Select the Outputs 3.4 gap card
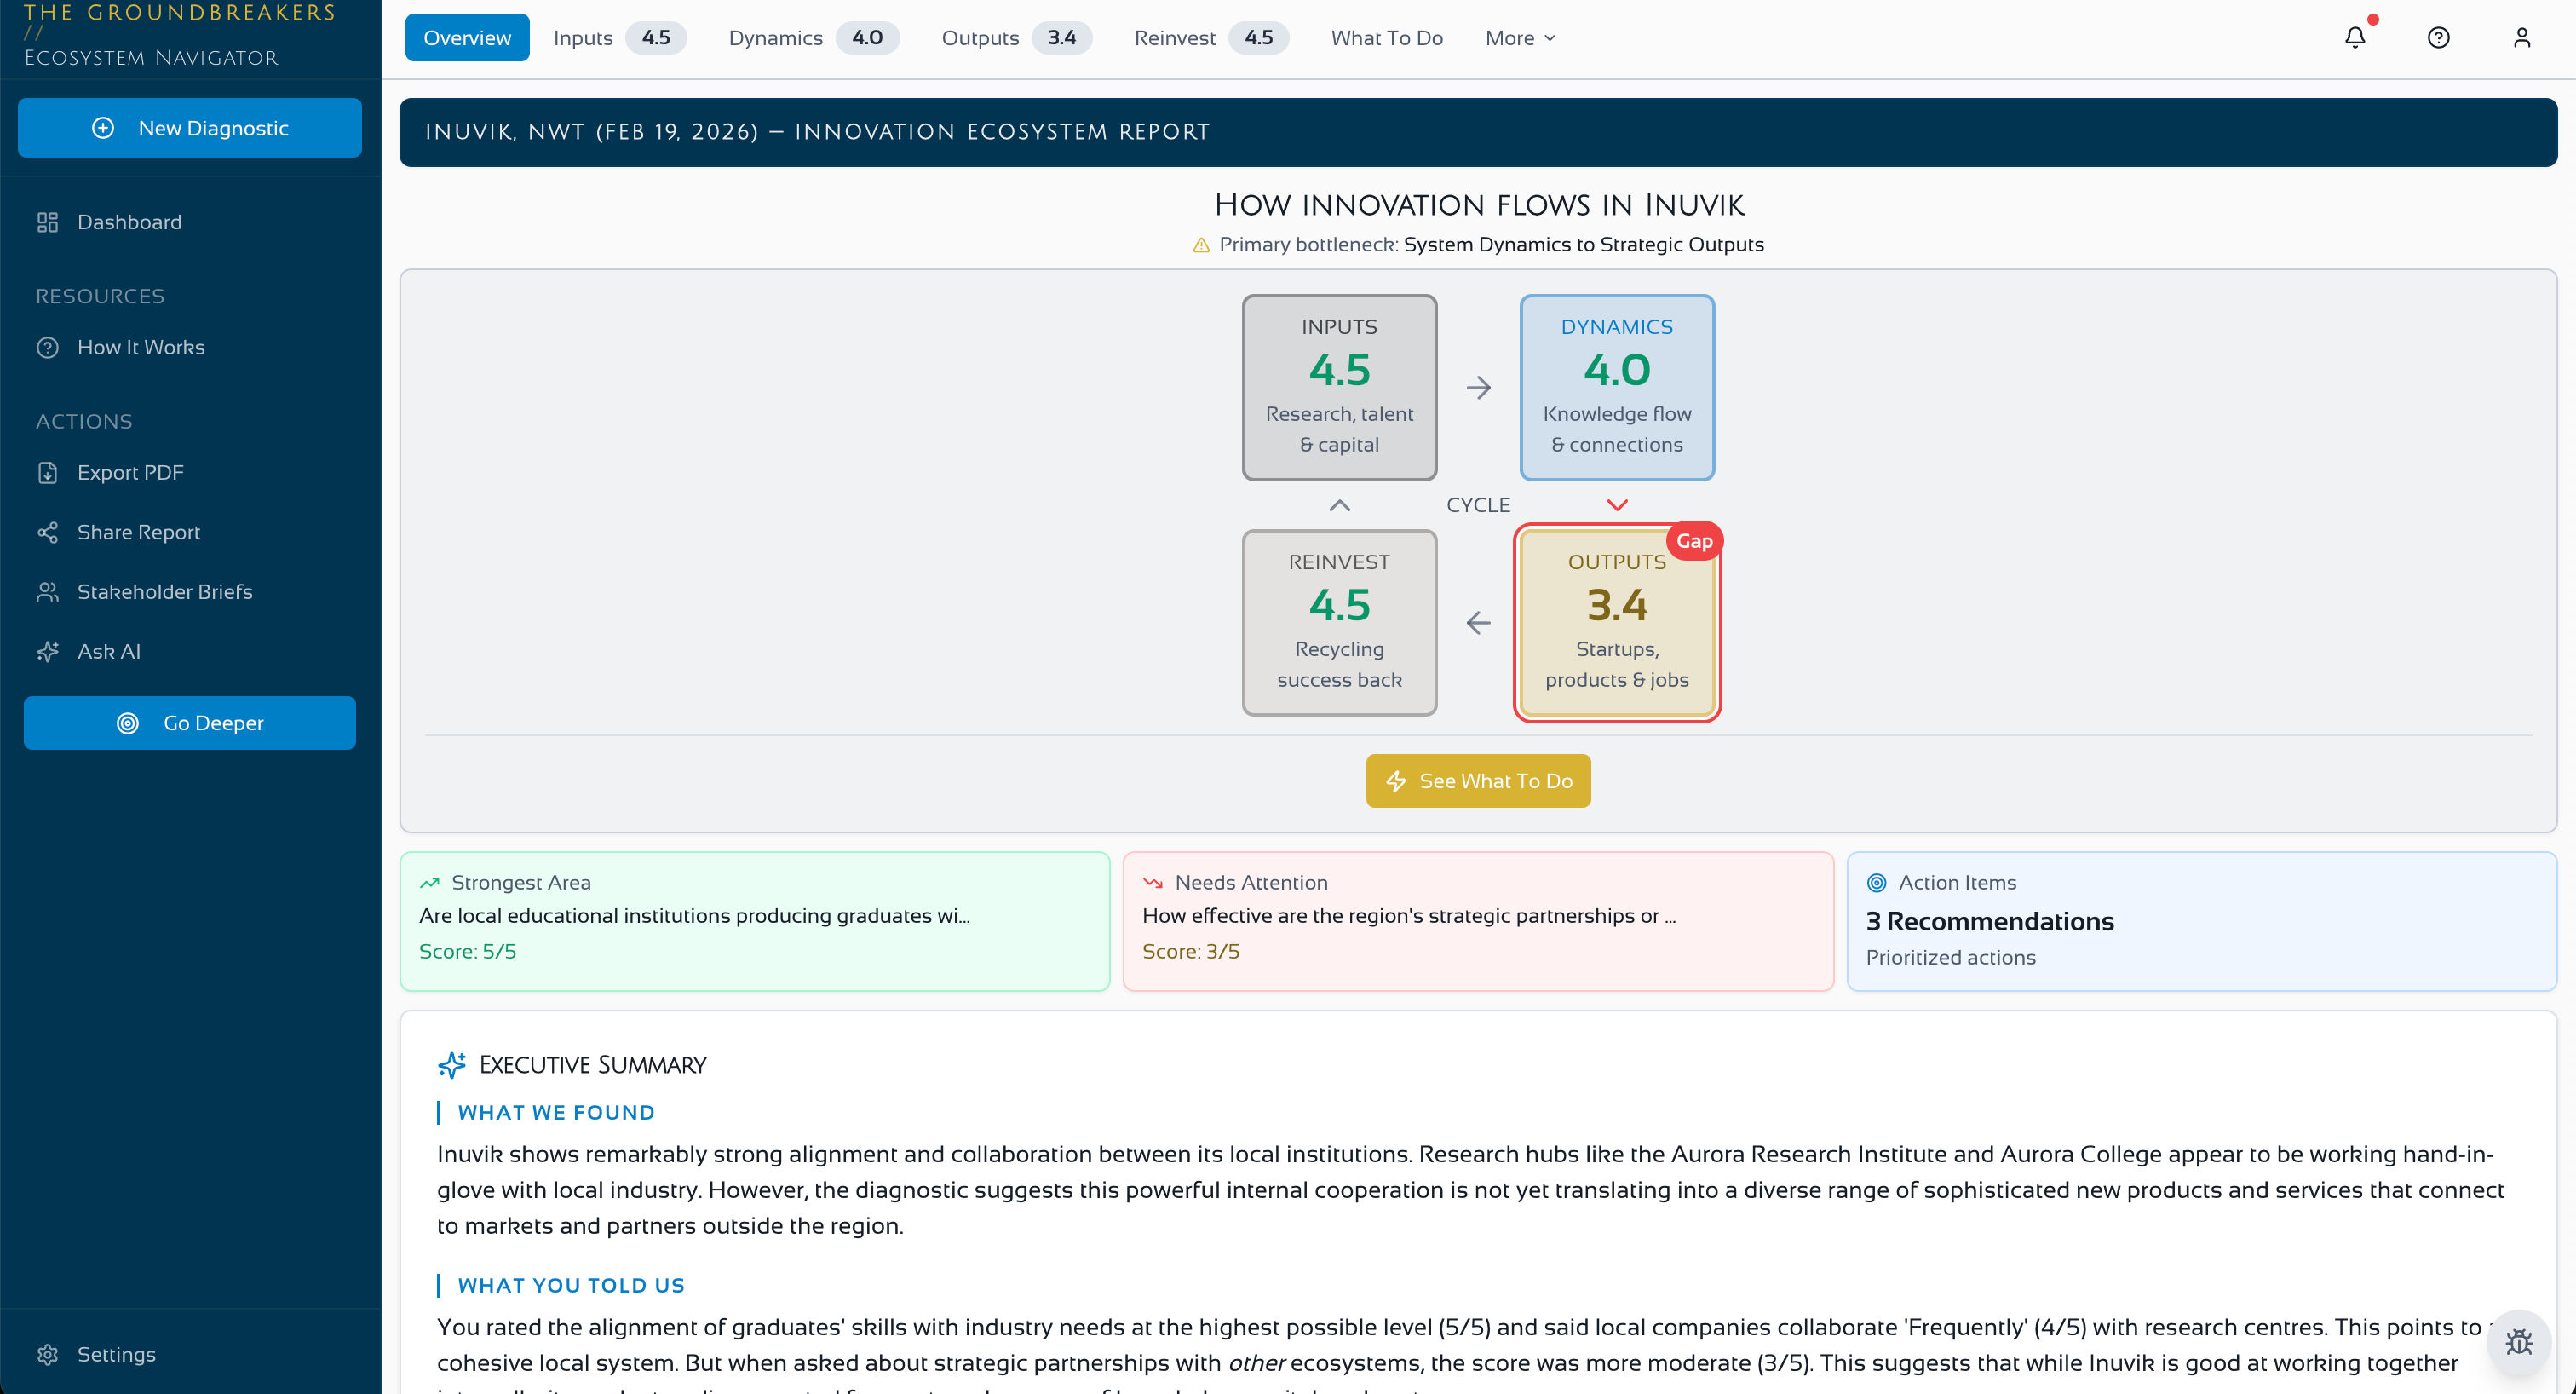 click(x=1616, y=622)
